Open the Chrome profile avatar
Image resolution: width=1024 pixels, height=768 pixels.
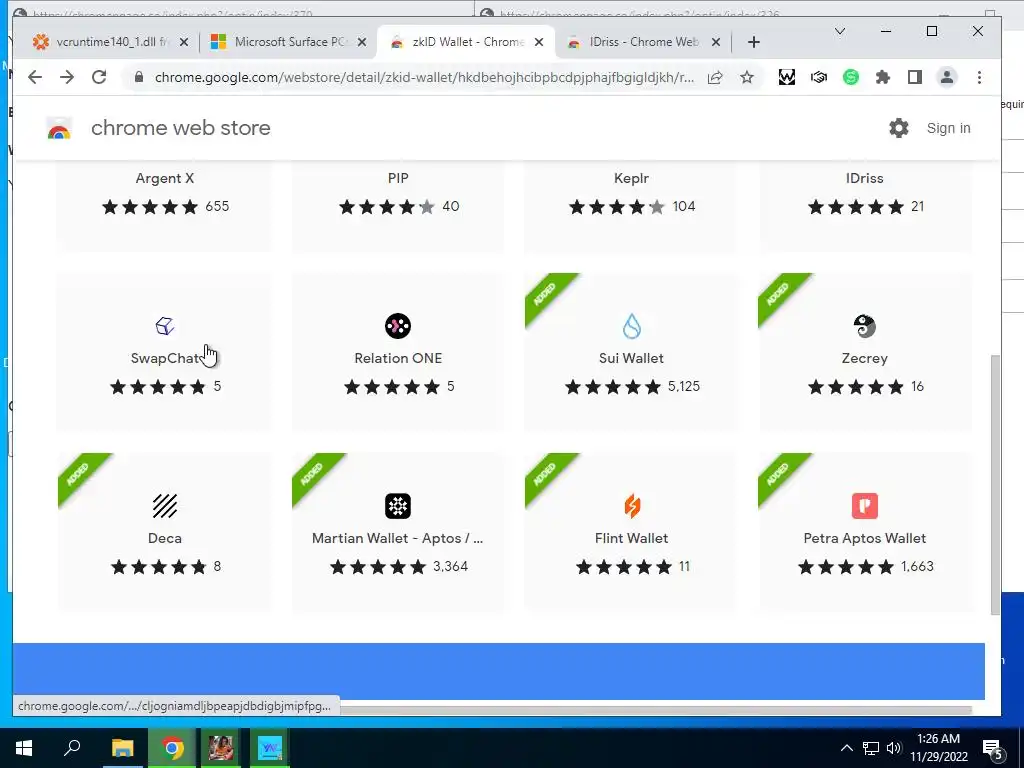click(x=946, y=78)
